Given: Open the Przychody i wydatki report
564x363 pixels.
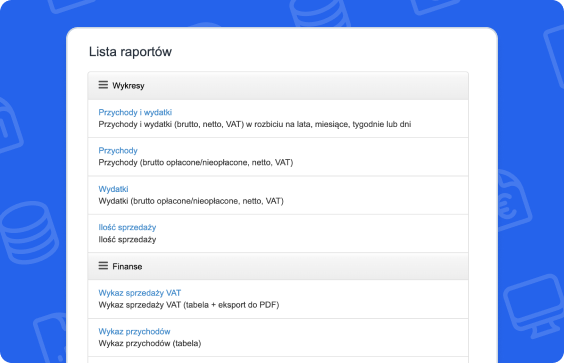Looking at the screenshot, I should pos(135,112).
